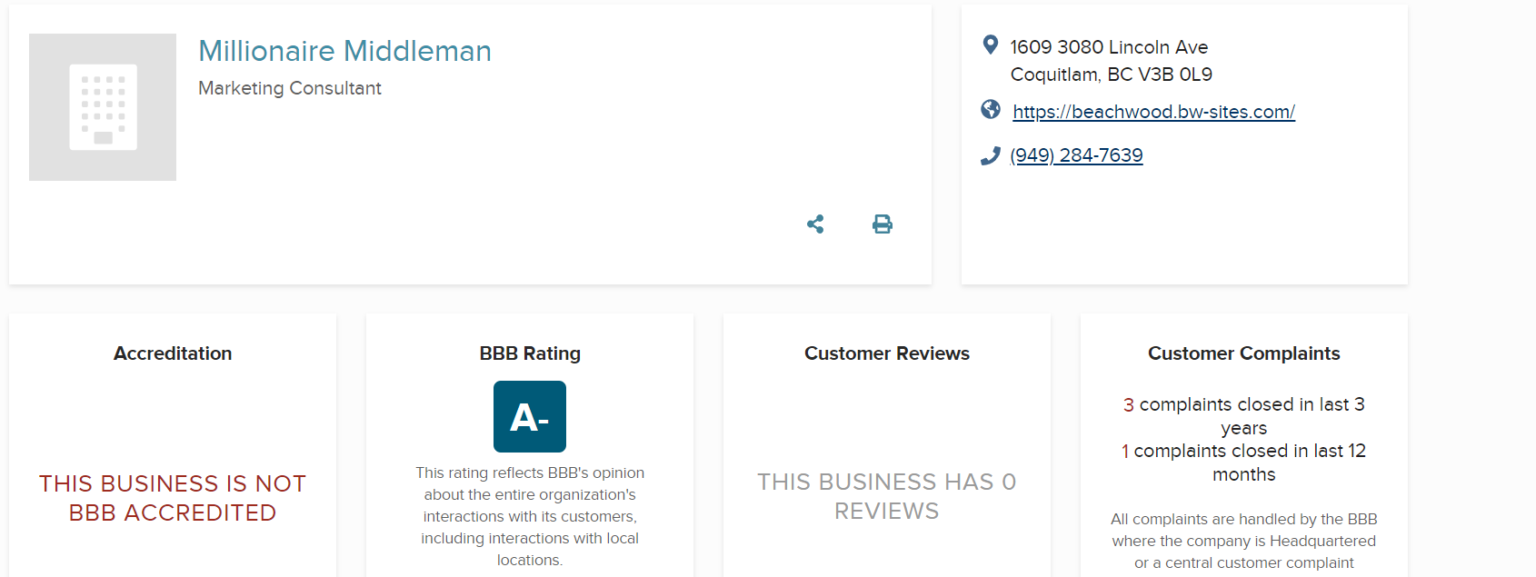Click the Marketing Consultant category text
Viewport: 1536px width, 577px height.
(x=290, y=88)
